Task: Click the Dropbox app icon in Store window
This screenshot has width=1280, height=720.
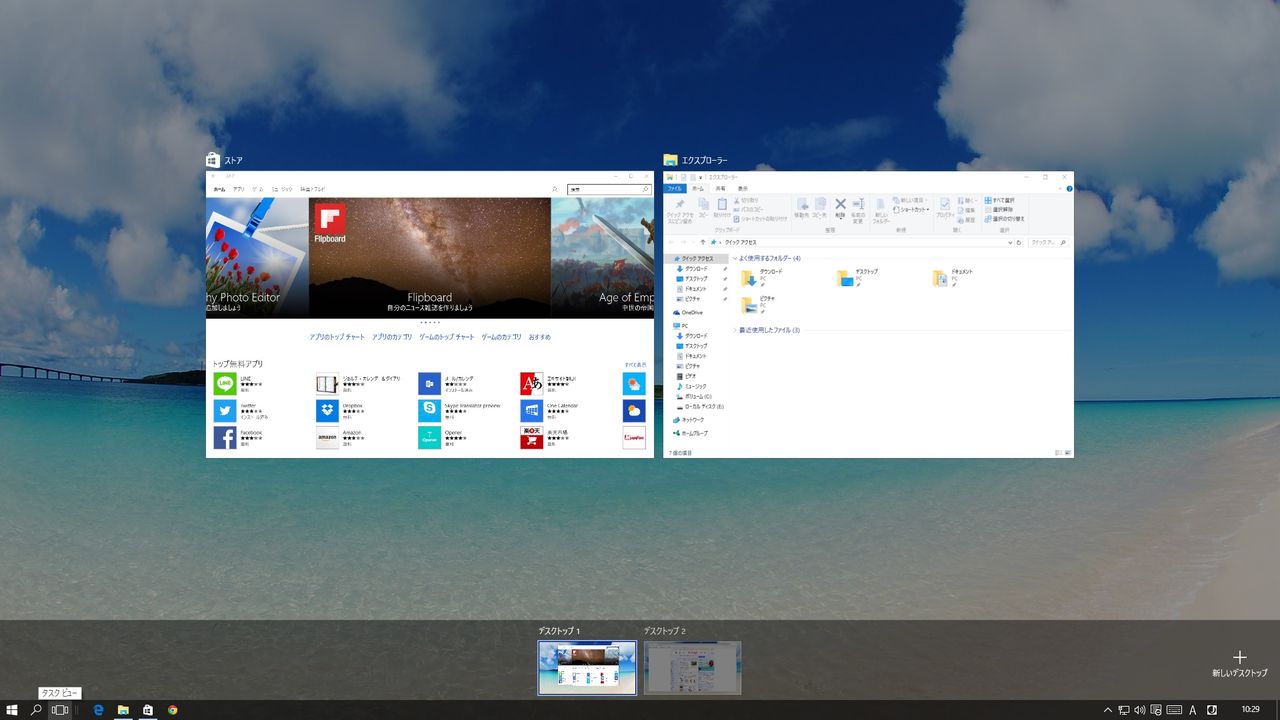Action: (327, 411)
